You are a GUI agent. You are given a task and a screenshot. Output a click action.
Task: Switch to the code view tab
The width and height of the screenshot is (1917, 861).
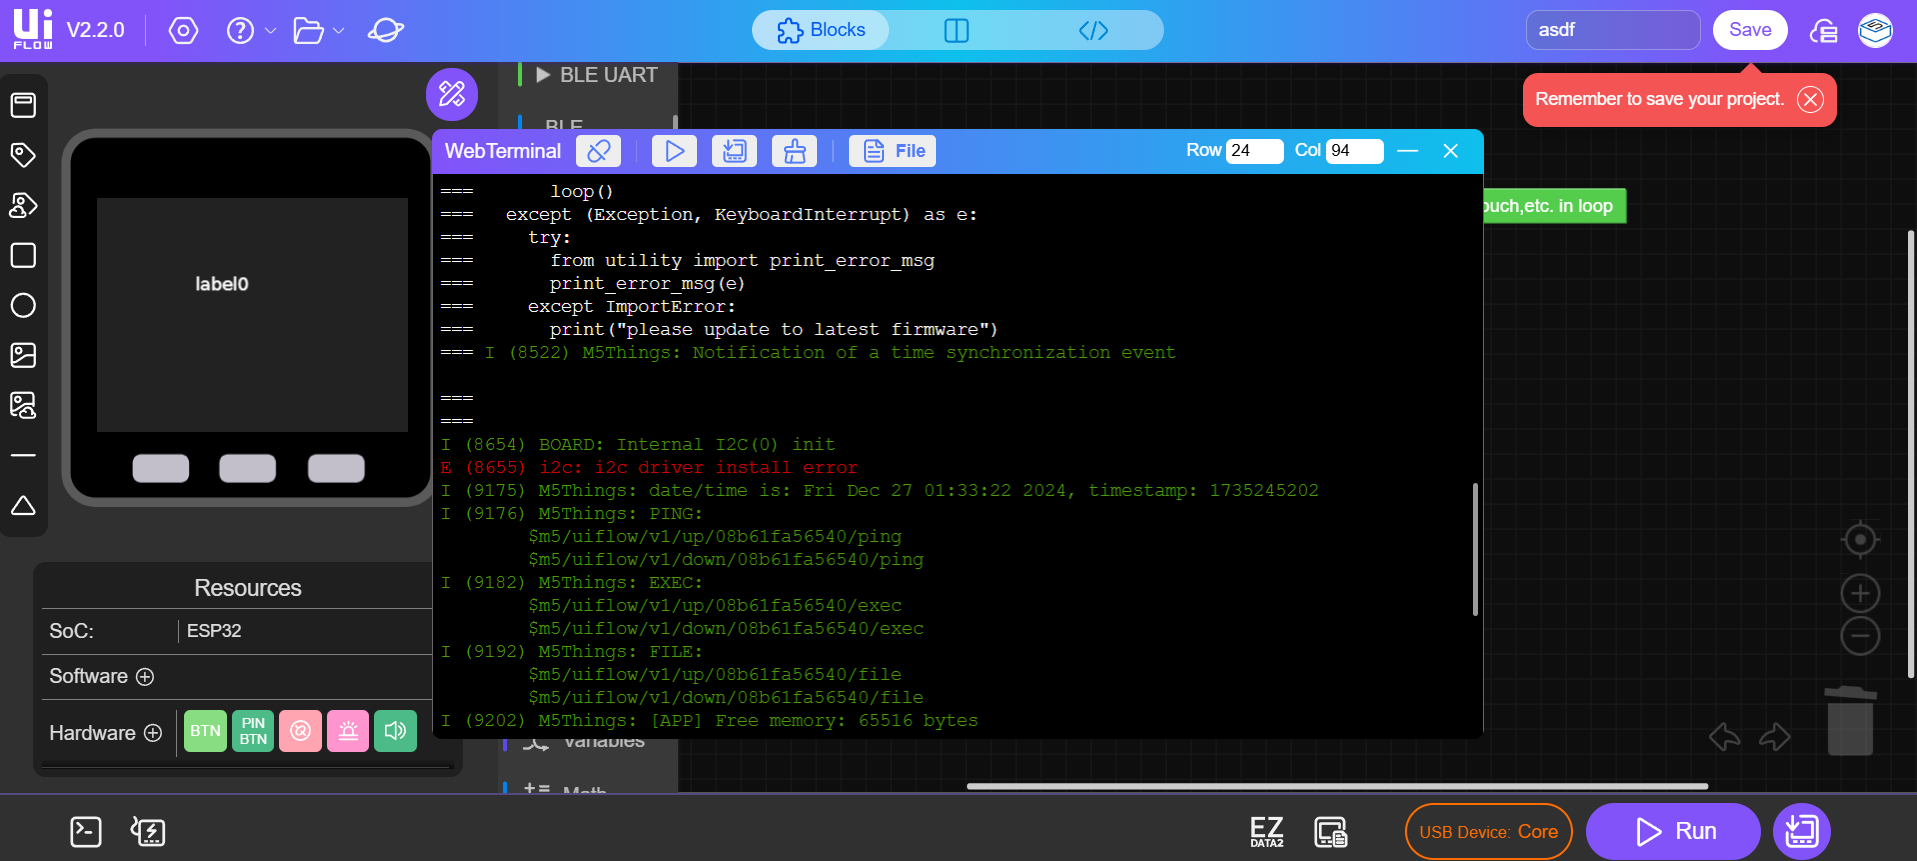[x=1094, y=30]
